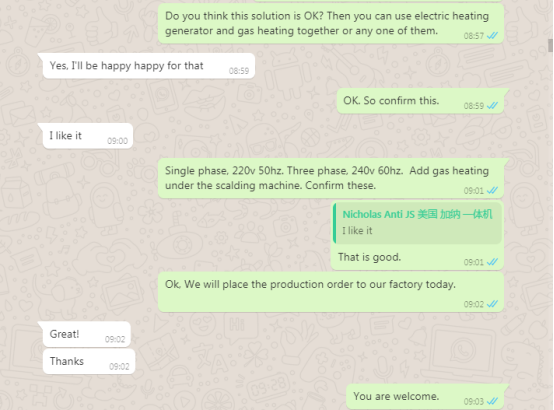Click the 'You are welcome.' message
The width and height of the screenshot is (554, 410).
point(425,397)
